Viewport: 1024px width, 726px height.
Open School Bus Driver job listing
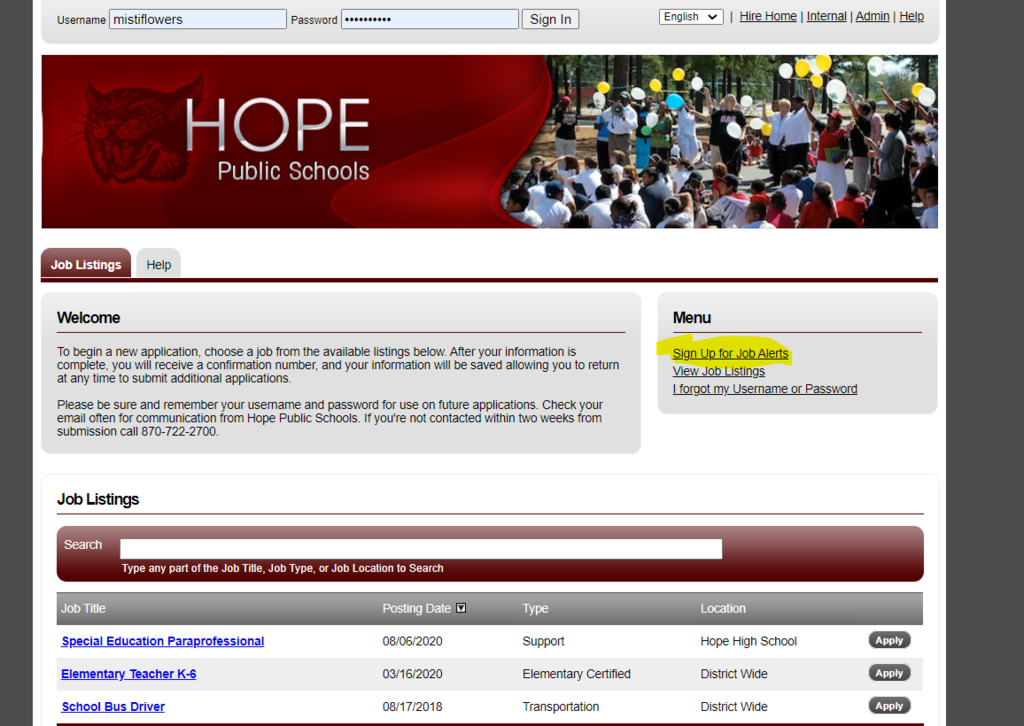(x=113, y=706)
